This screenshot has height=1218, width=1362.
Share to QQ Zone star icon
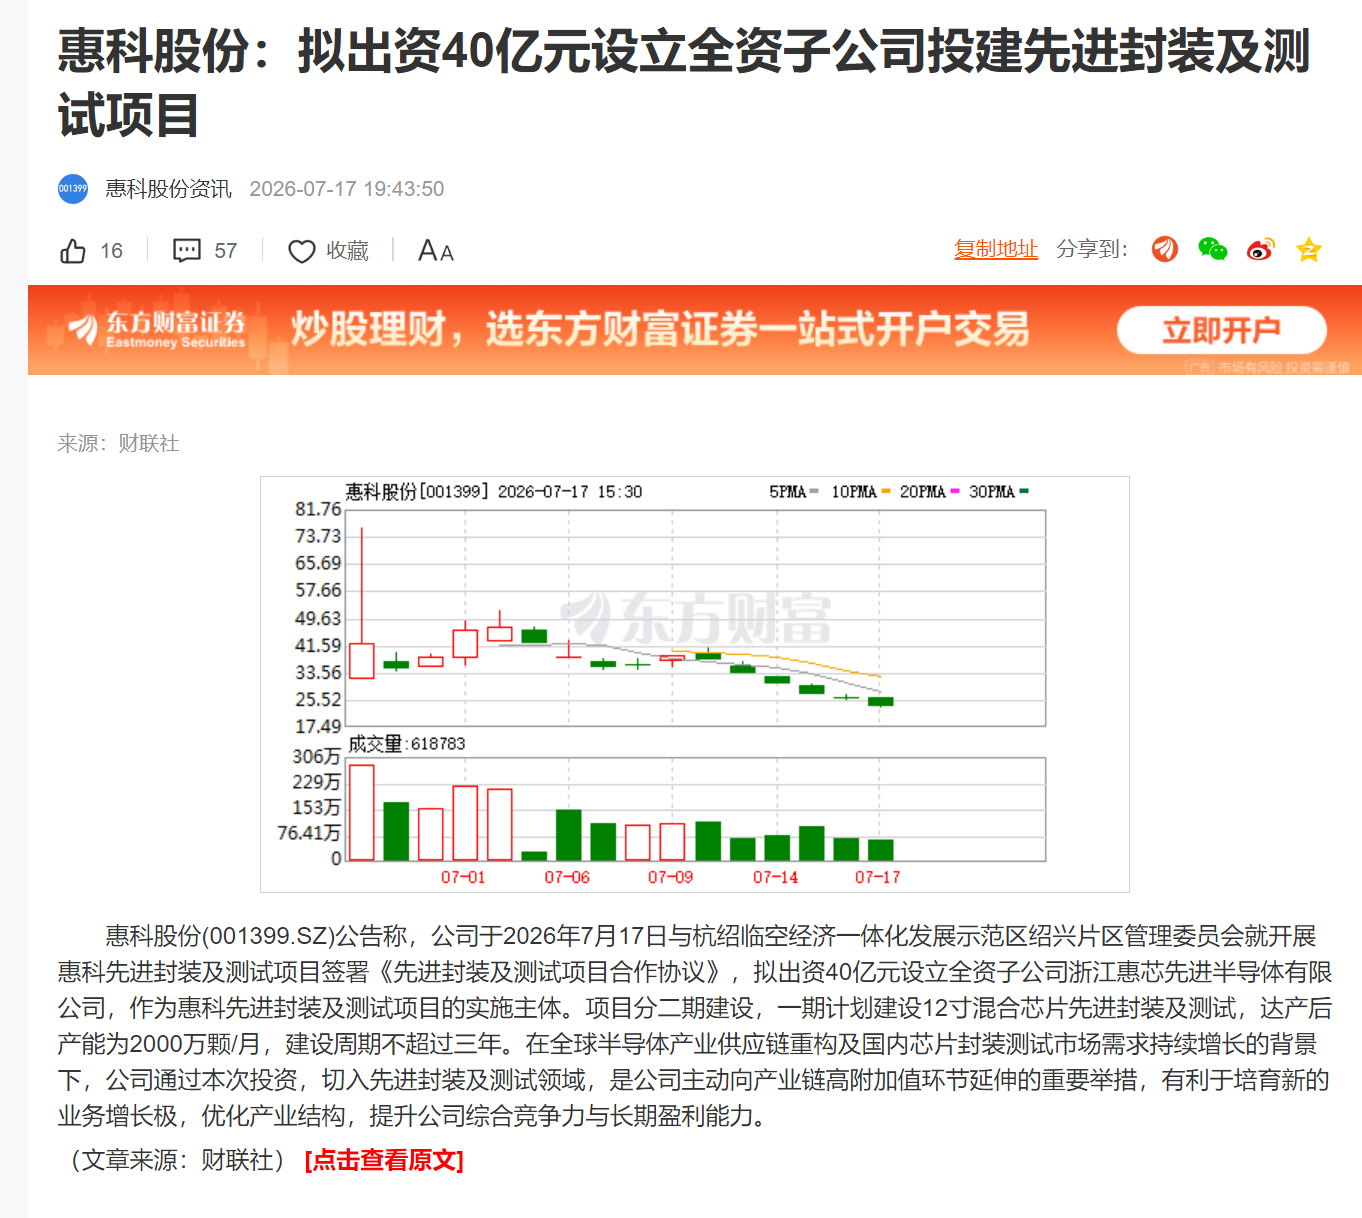1309,249
